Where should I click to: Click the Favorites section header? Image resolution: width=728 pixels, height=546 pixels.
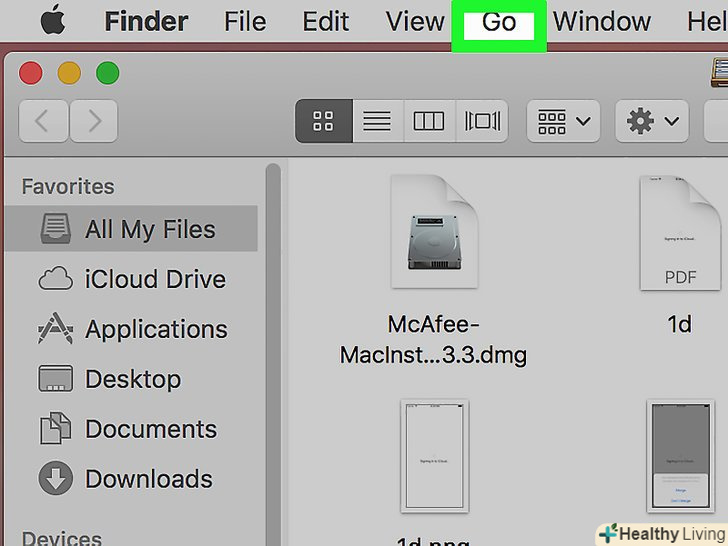point(68,187)
